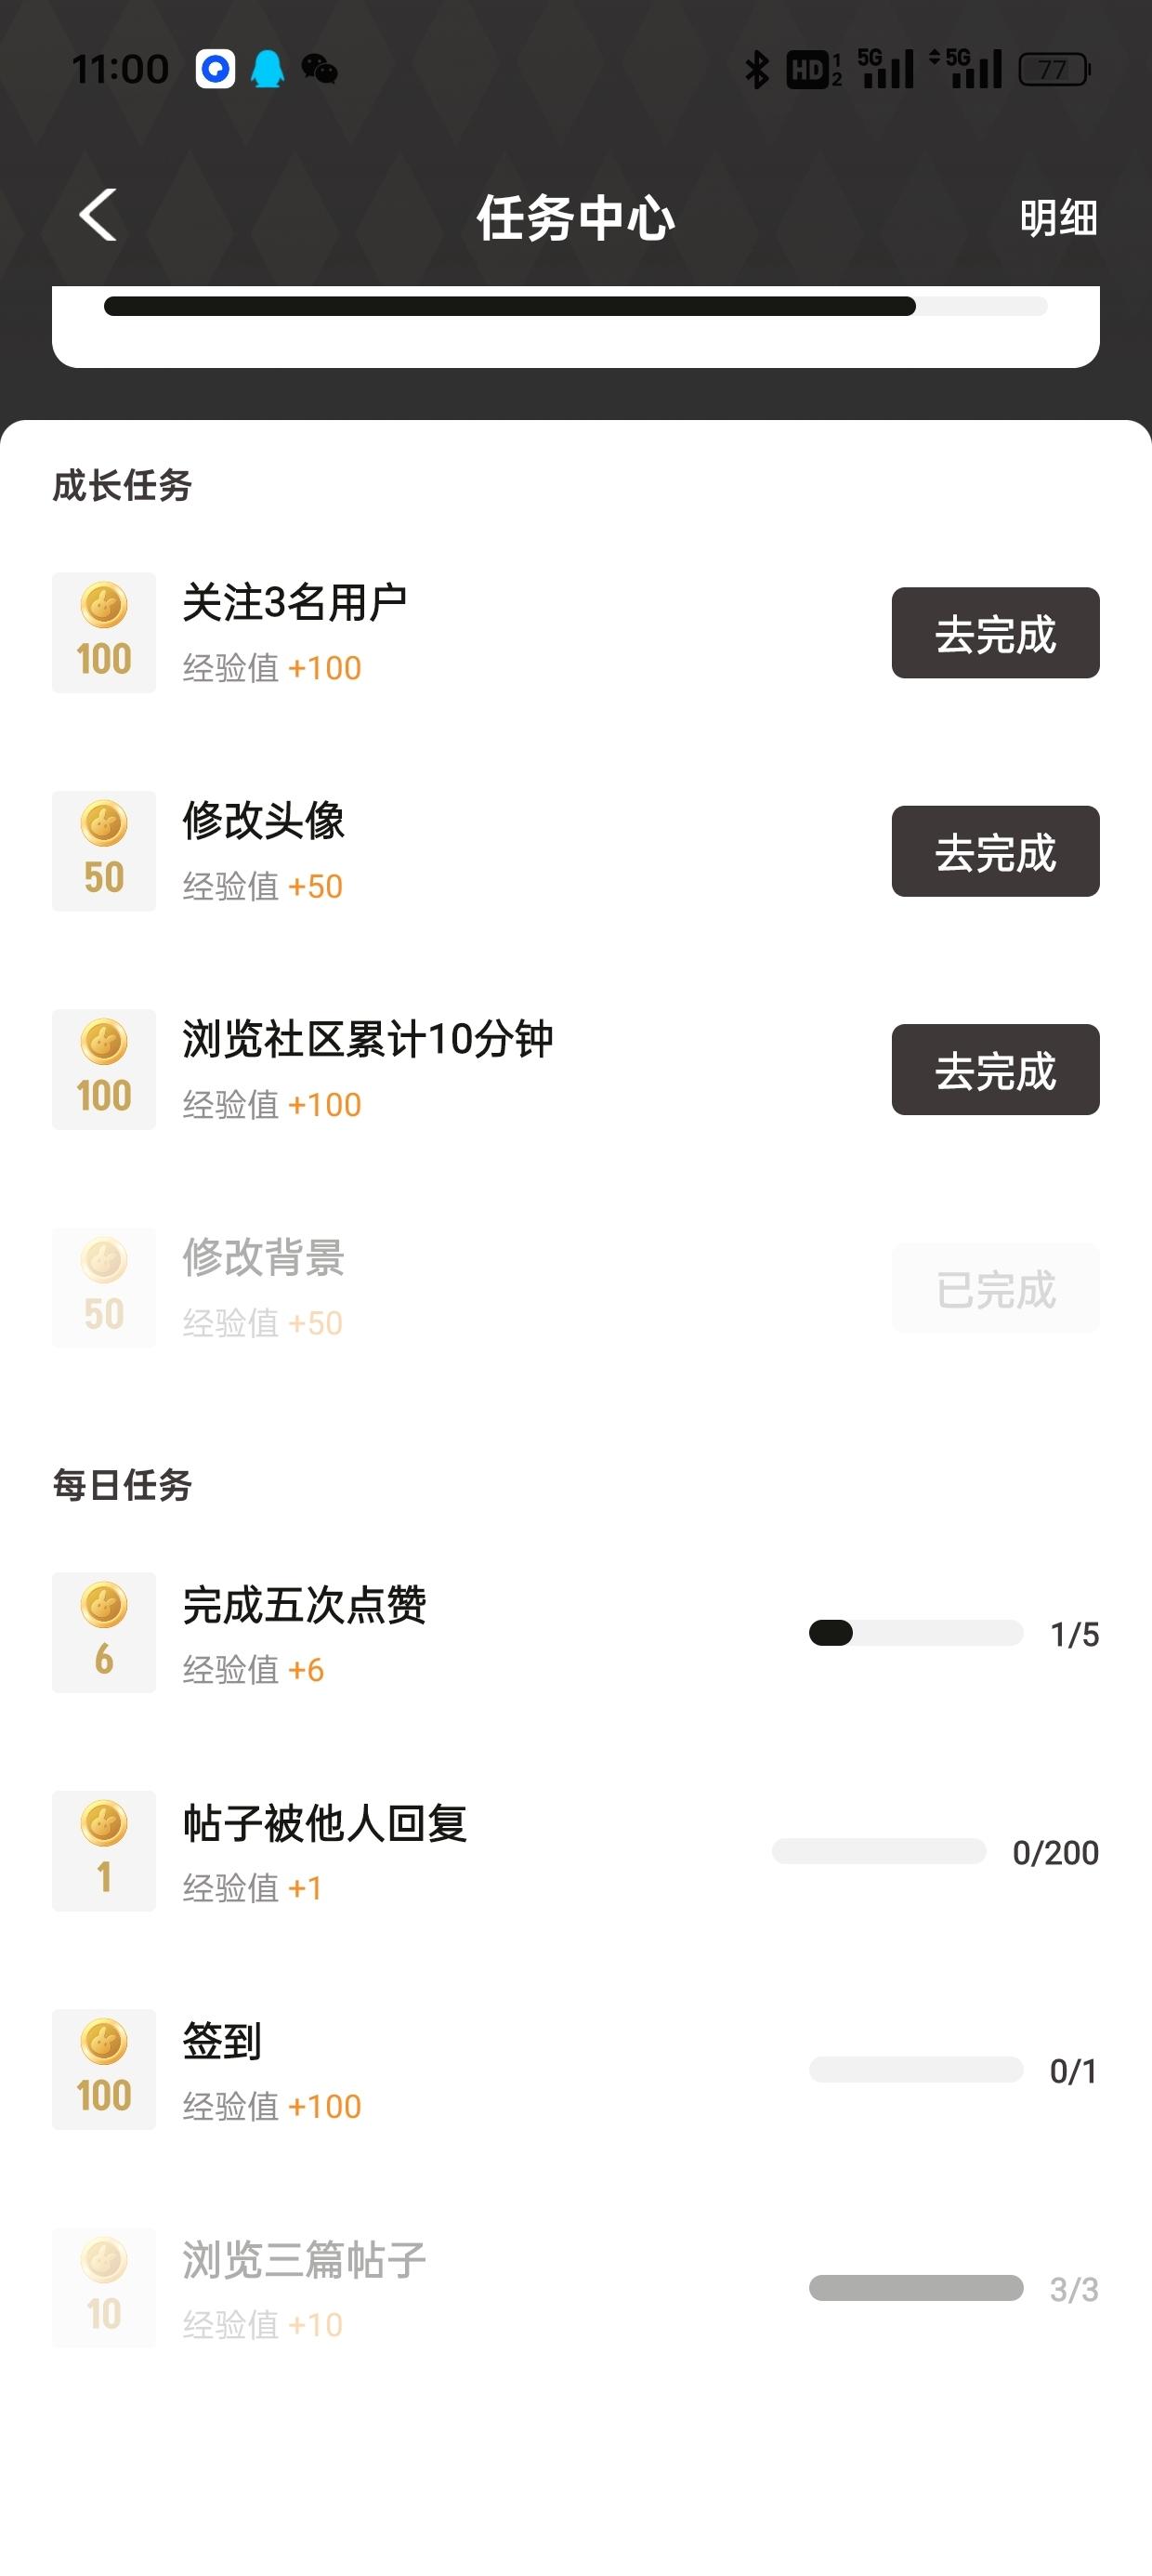The image size is (1152, 2576).
Task: Tap WeChat icon in status bar
Action: click(319, 69)
